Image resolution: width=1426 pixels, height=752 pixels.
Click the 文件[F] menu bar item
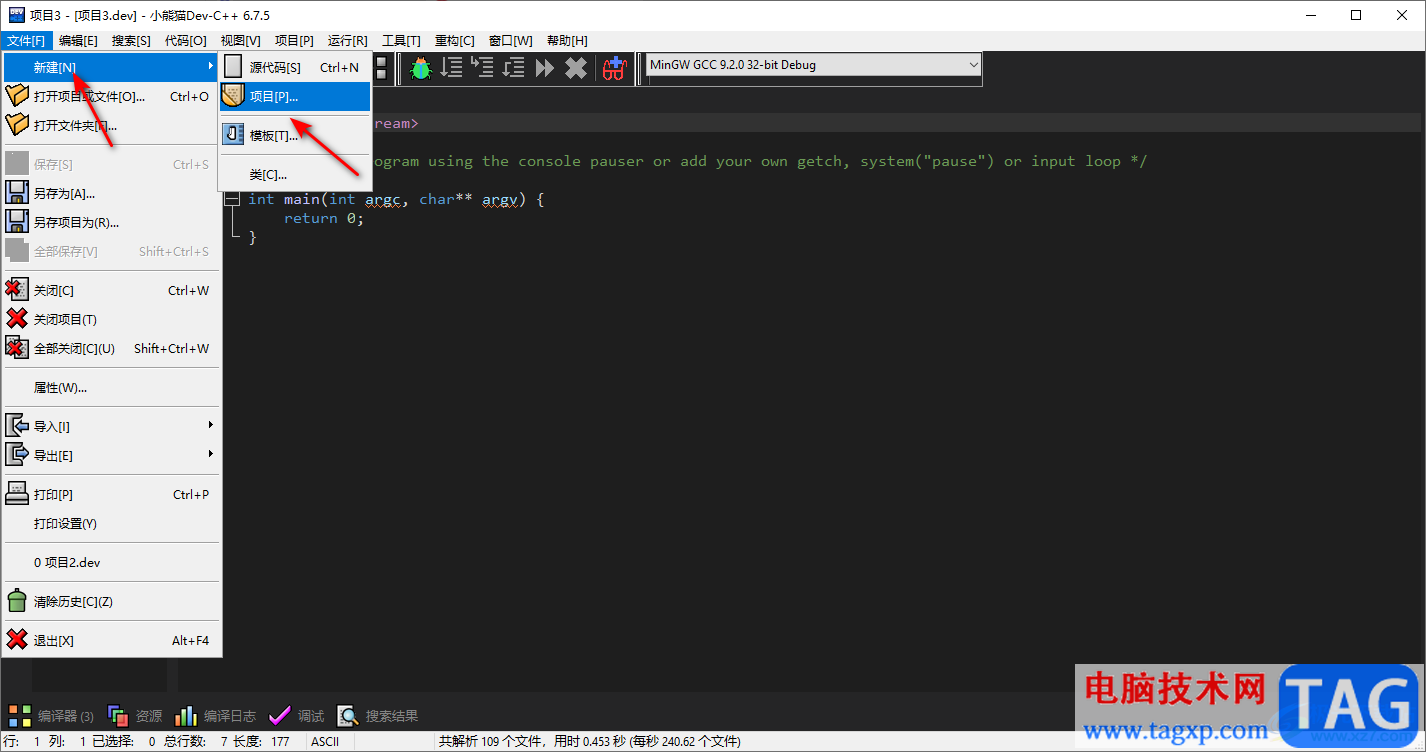(25, 40)
